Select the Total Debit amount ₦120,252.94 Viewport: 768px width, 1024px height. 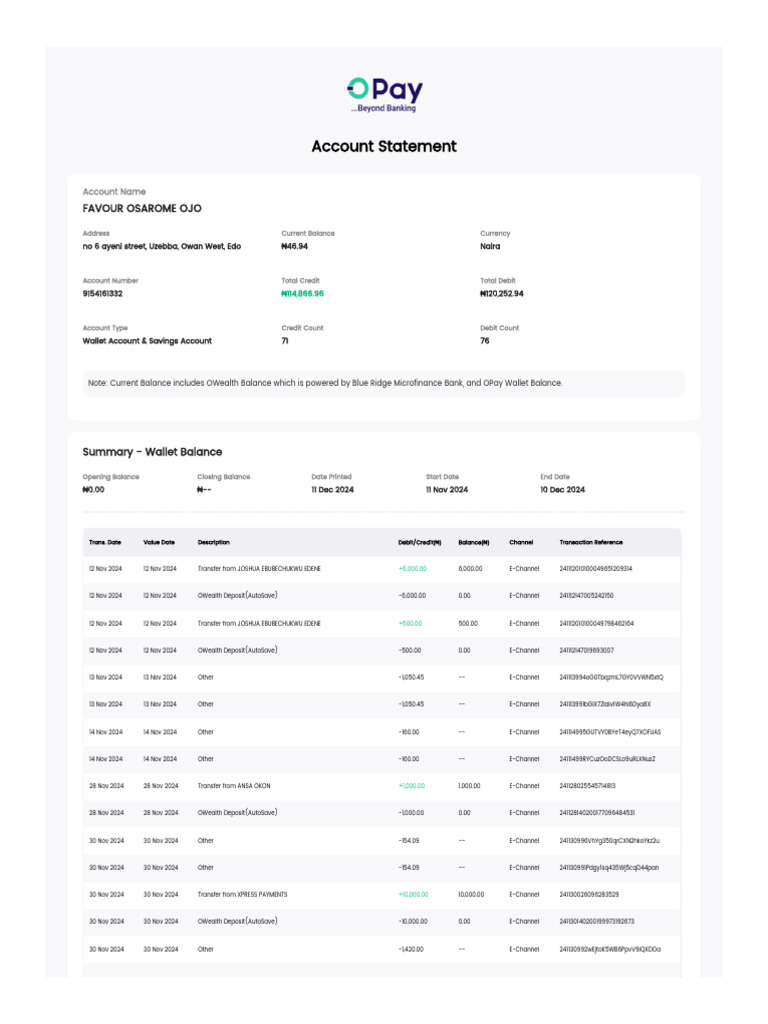click(x=502, y=294)
